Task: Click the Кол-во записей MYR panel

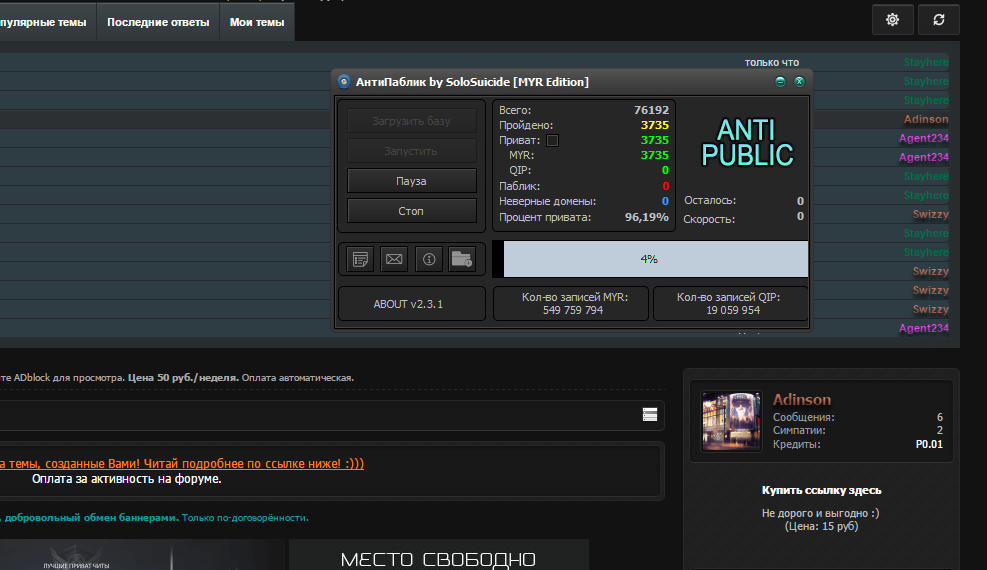Action: pos(571,304)
